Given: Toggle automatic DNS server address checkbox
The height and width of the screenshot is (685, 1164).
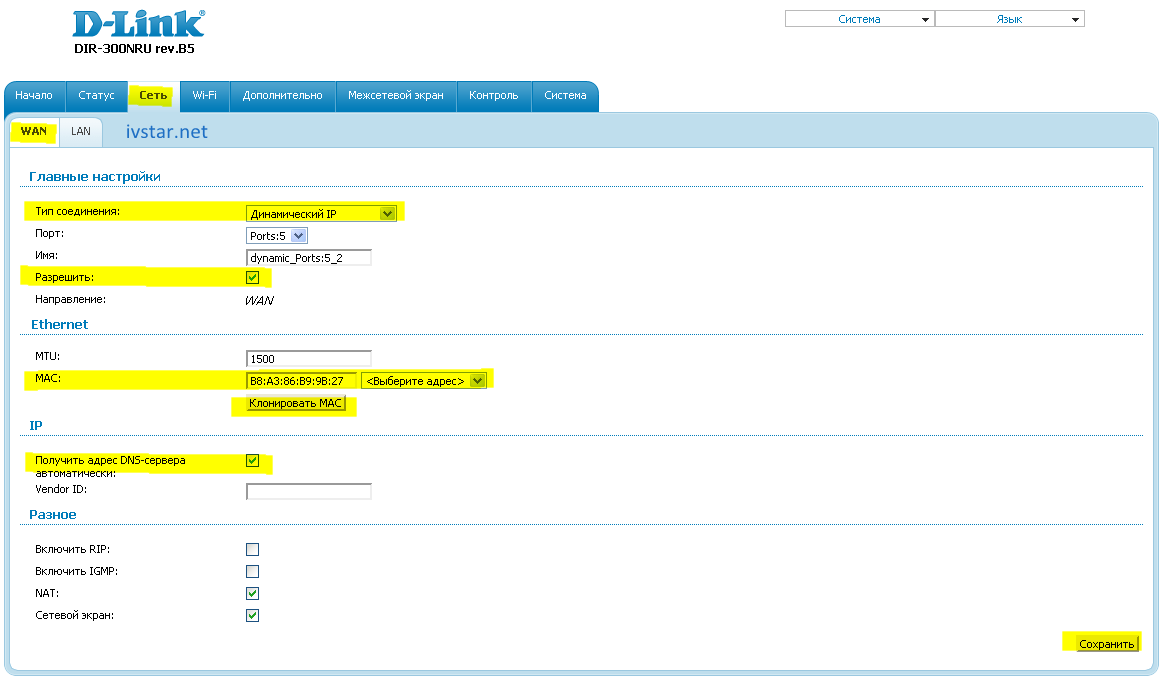Looking at the screenshot, I should click(x=253, y=461).
